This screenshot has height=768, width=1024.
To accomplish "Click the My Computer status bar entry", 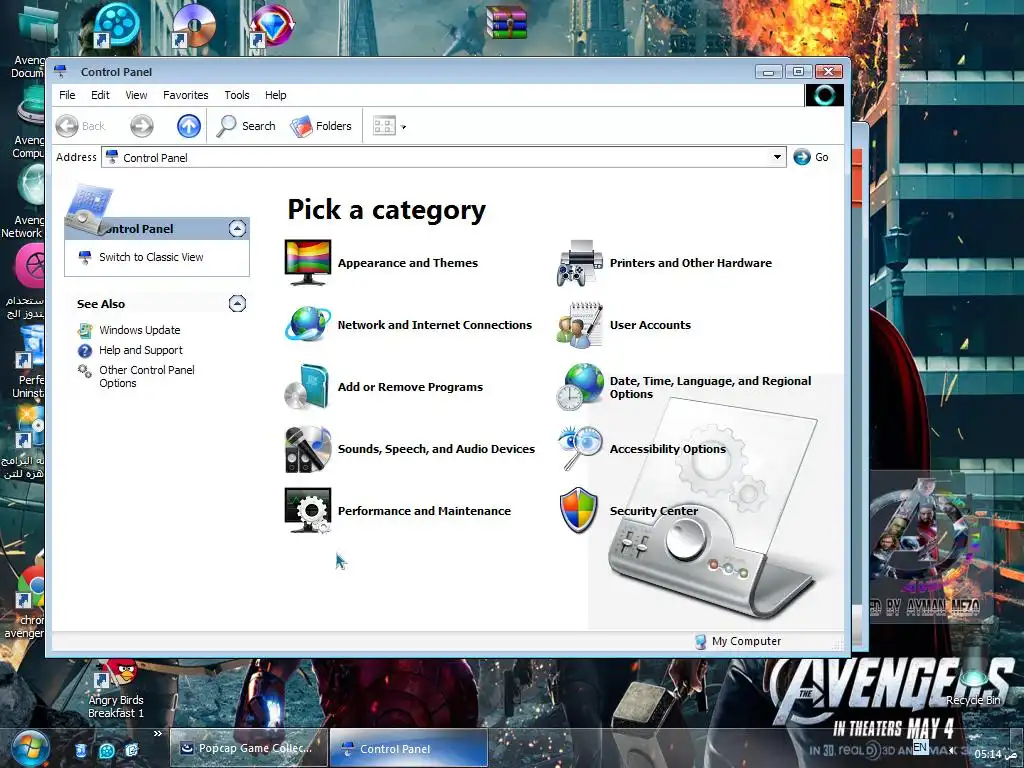I will pos(738,641).
